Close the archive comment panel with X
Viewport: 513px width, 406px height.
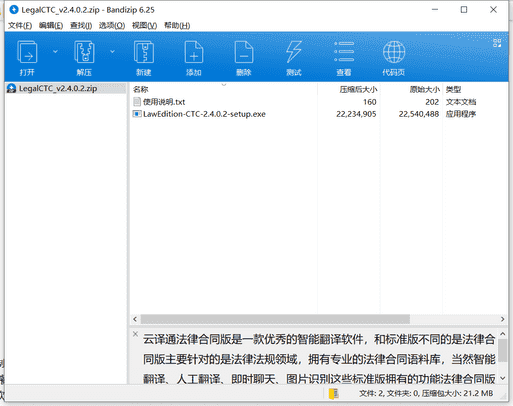pos(135,334)
